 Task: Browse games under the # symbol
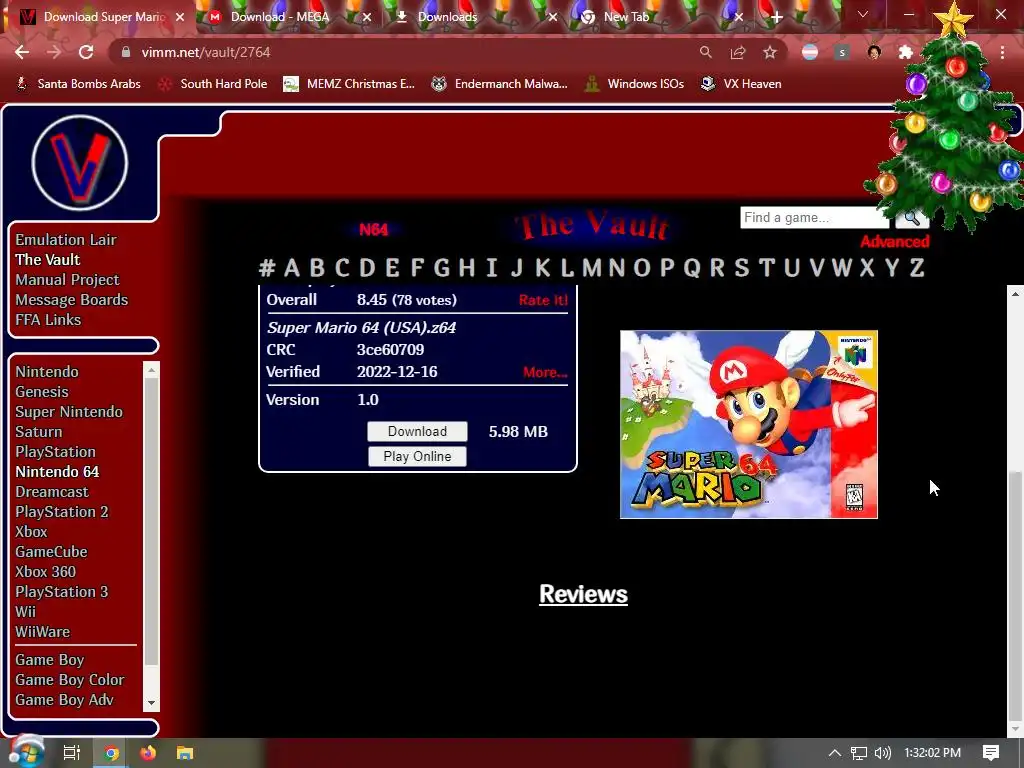[x=266, y=268]
